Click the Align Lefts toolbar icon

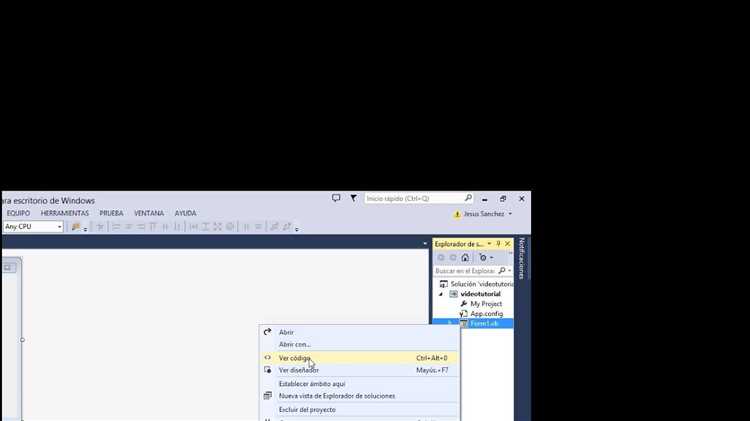click(116, 227)
